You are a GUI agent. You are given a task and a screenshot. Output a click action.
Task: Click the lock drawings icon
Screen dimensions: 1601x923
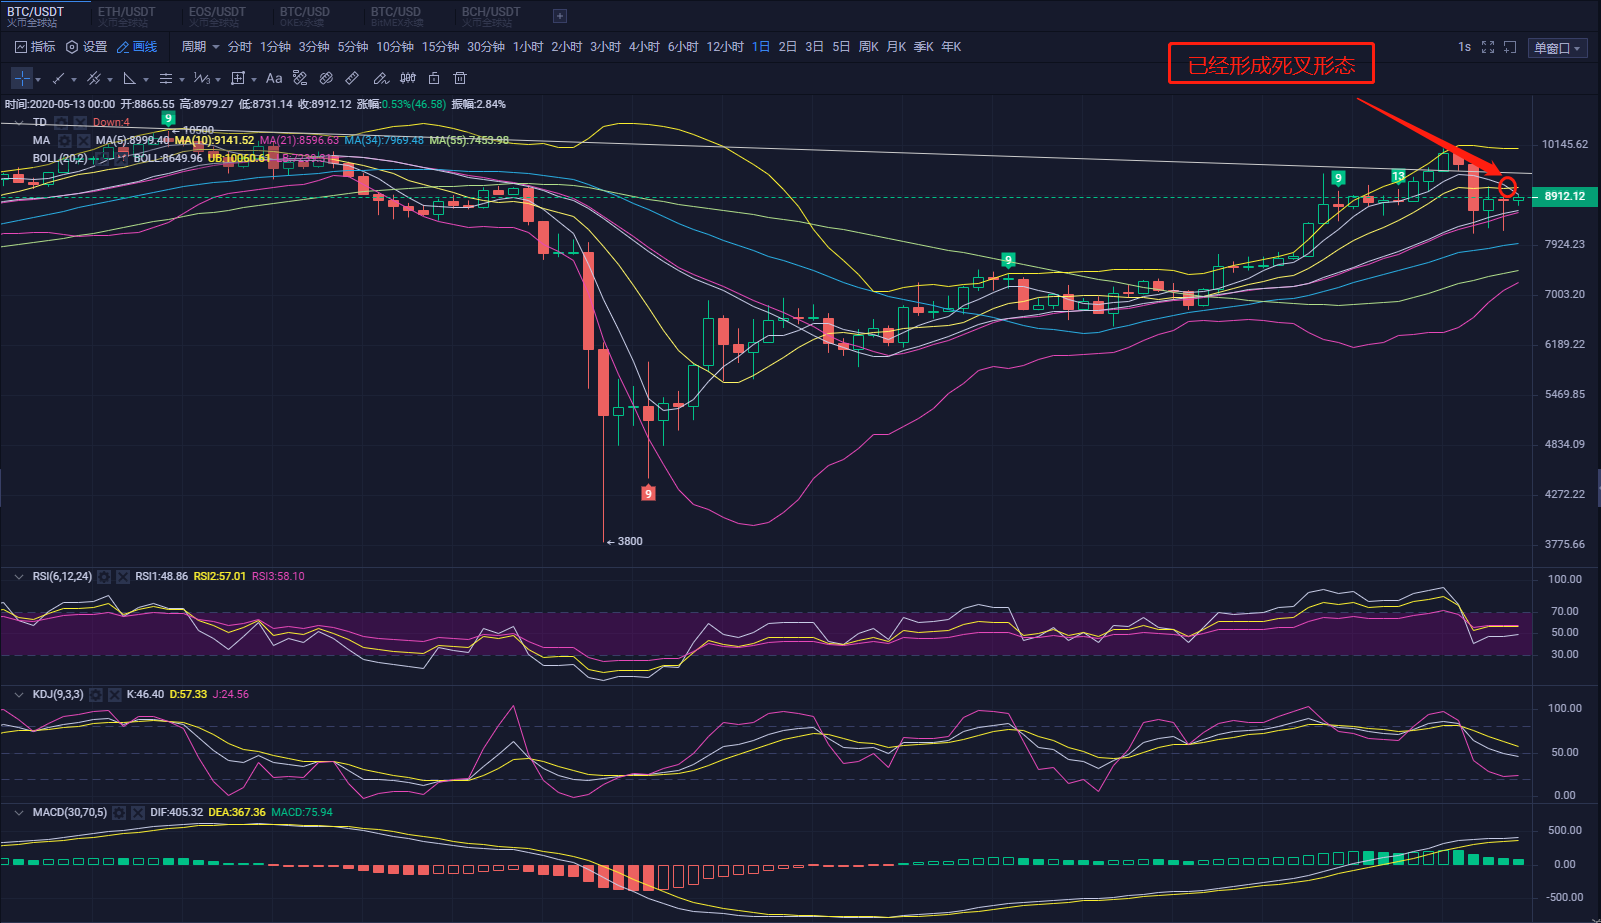click(x=434, y=78)
